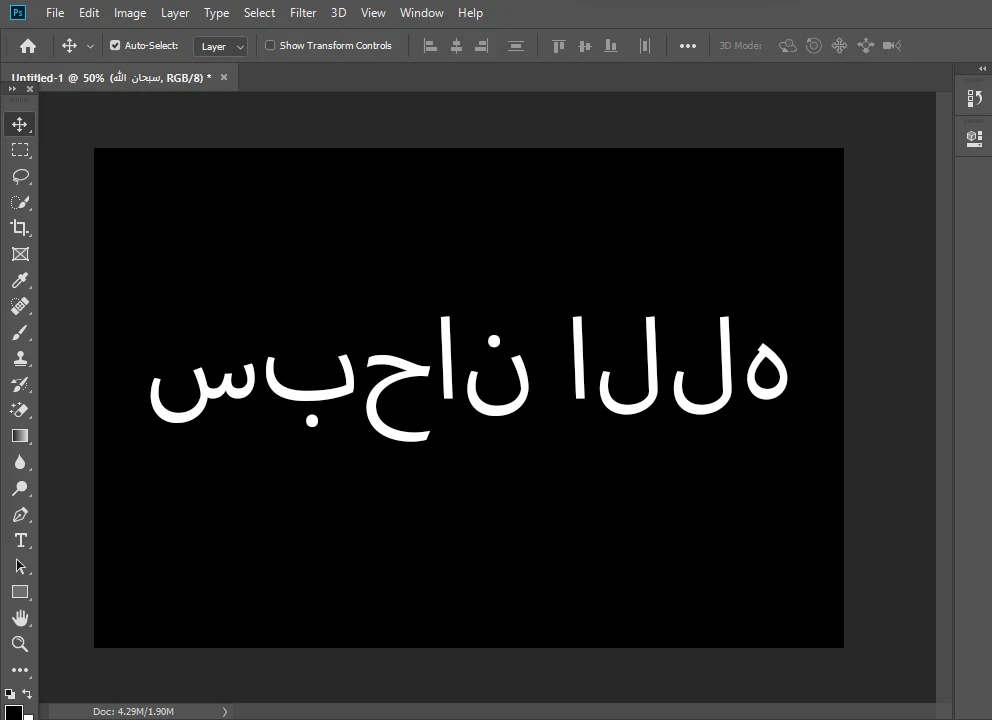Open the Window menu
992x720 pixels.
coord(421,13)
